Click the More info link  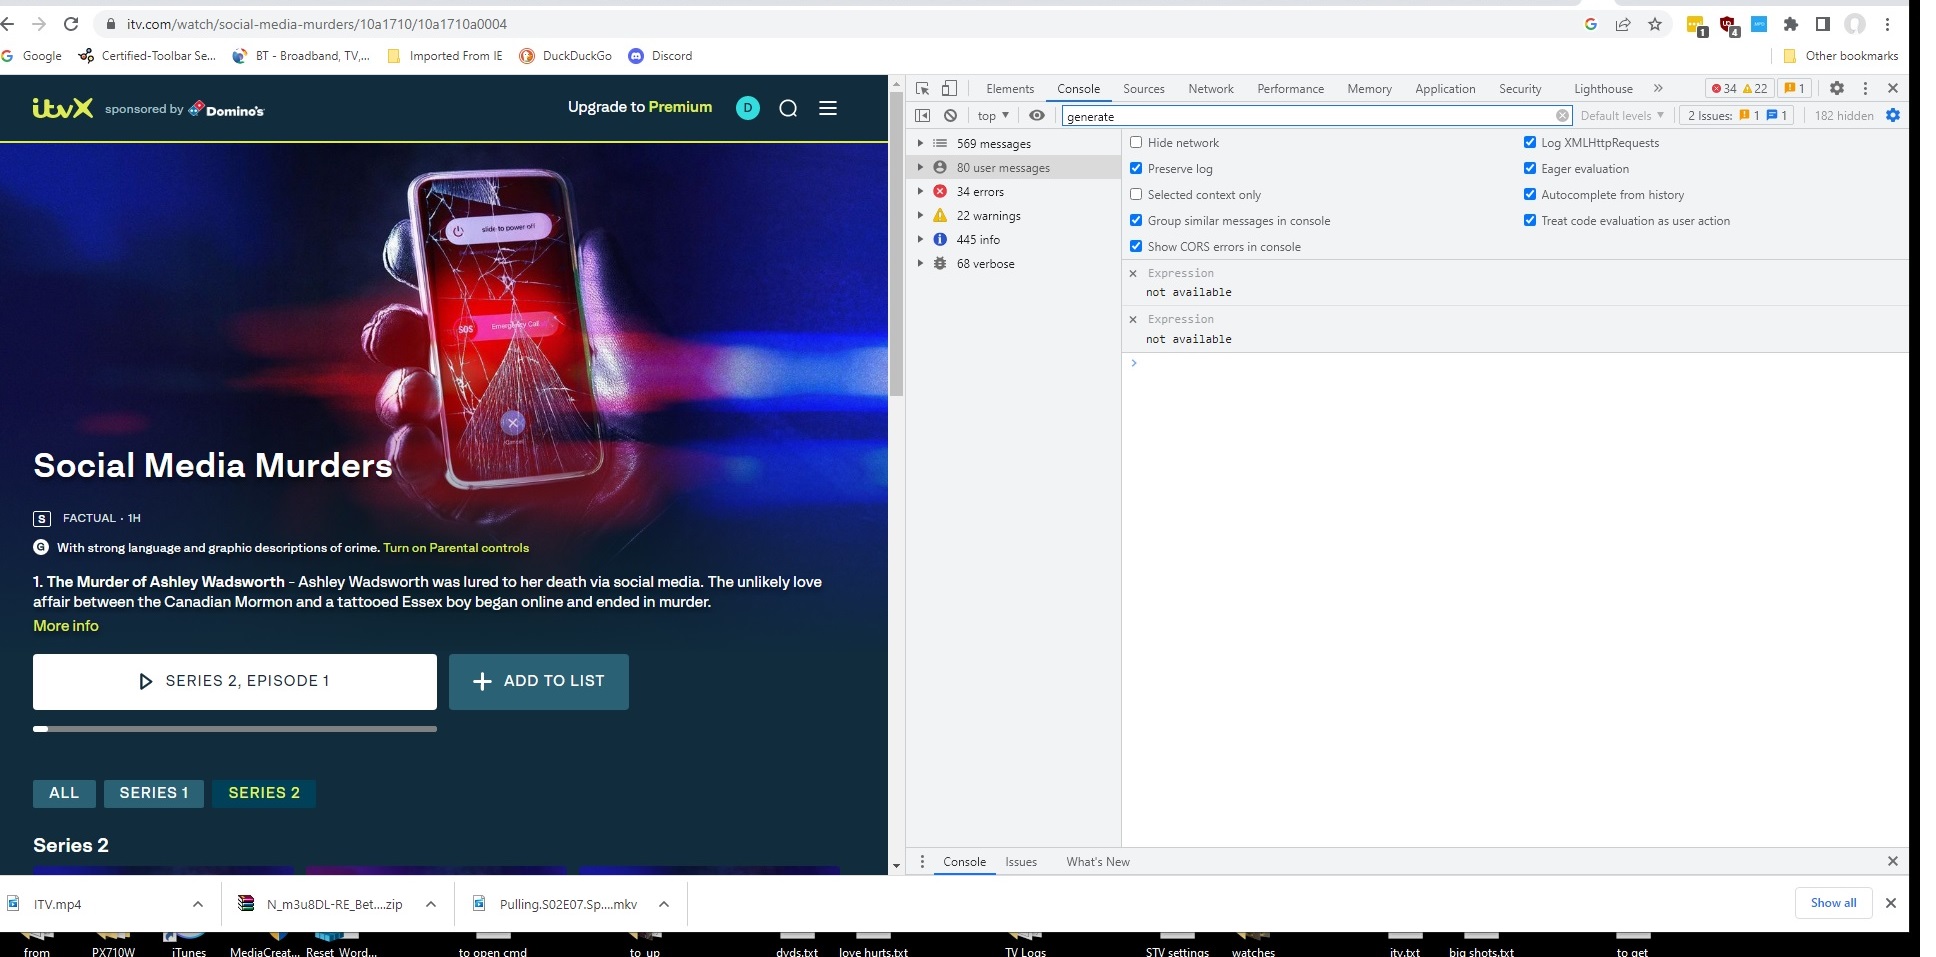click(66, 626)
